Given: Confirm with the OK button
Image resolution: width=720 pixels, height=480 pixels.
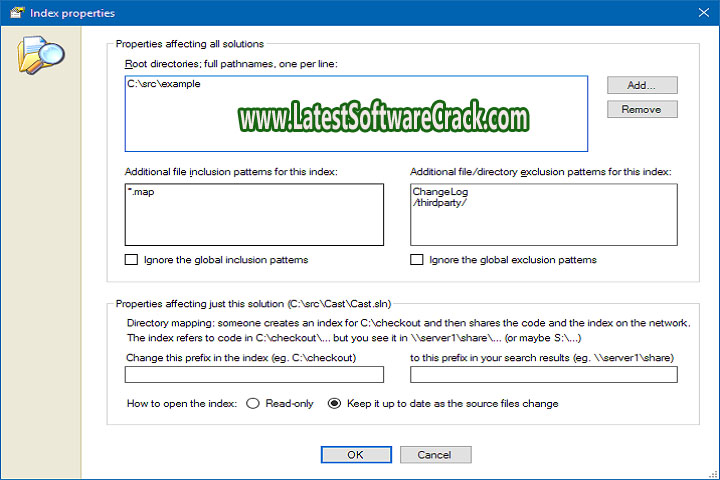Looking at the screenshot, I should pyautogui.click(x=356, y=455).
